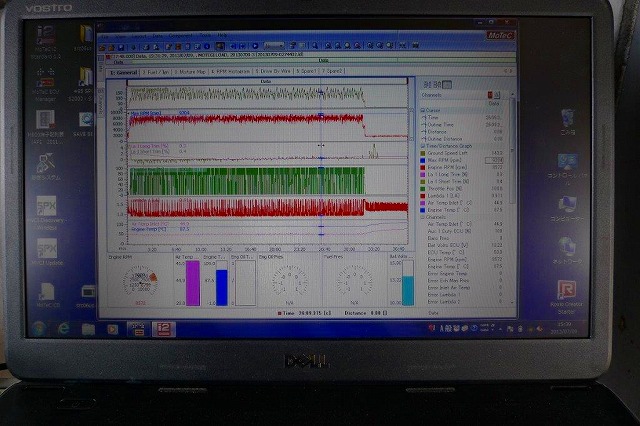The height and width of the screenshot is (426, 640).
Task: Click the Engine RPM dial gauge
Action: point(140,280)
